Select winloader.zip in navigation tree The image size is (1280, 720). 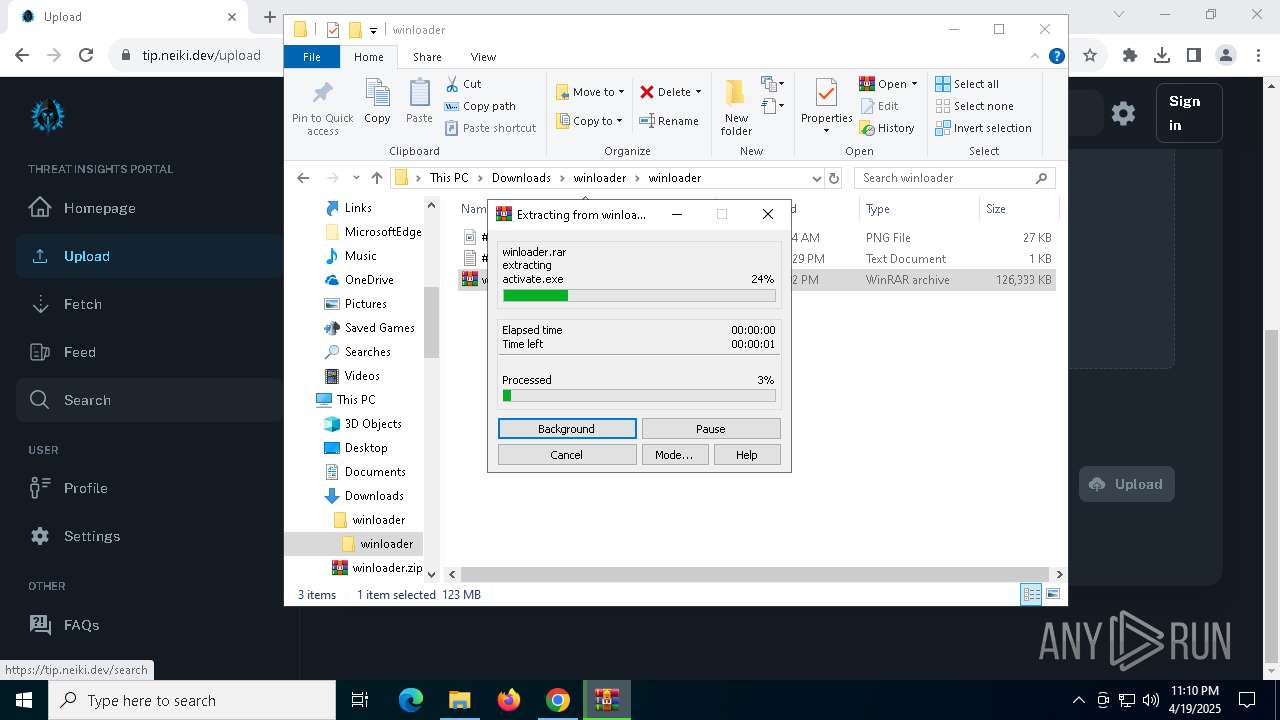[x=378, y=568]
